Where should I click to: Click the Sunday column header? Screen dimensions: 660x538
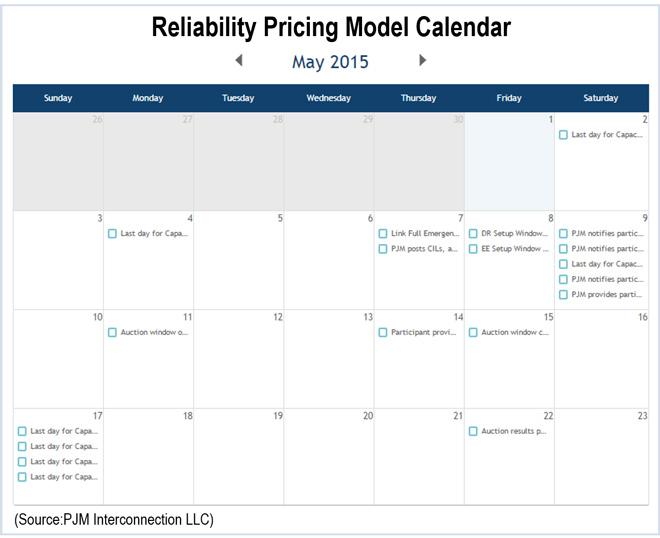tap(58, 98)
